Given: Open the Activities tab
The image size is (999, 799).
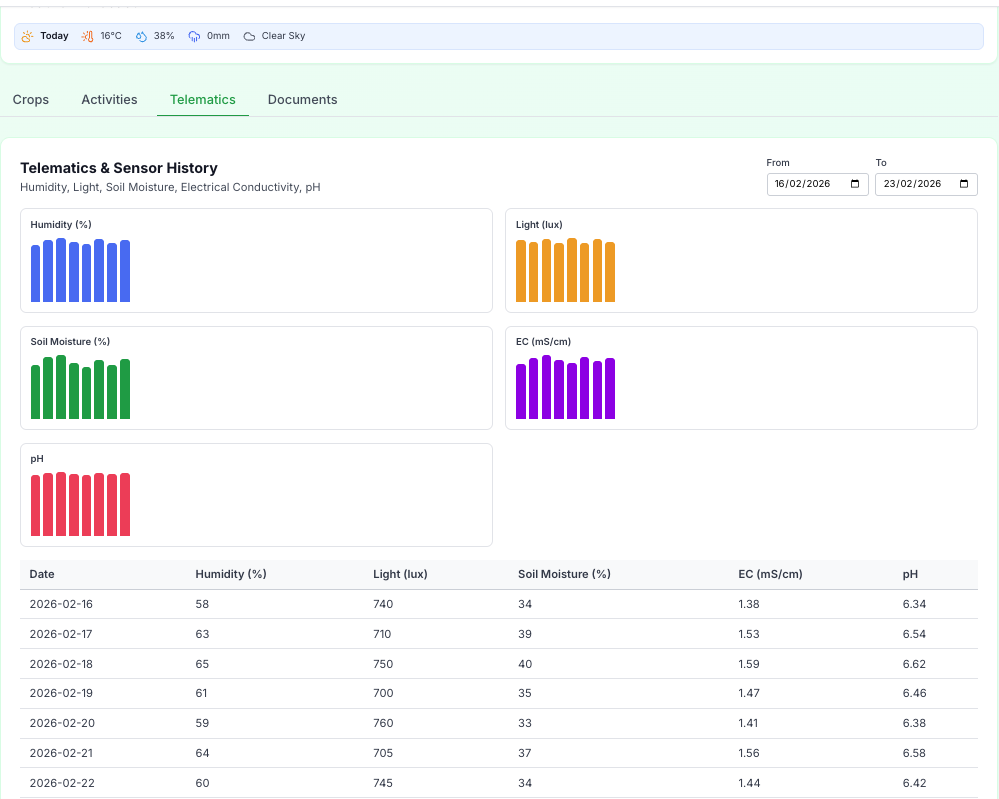Looking at the screenshot, I should click(109, 99).
